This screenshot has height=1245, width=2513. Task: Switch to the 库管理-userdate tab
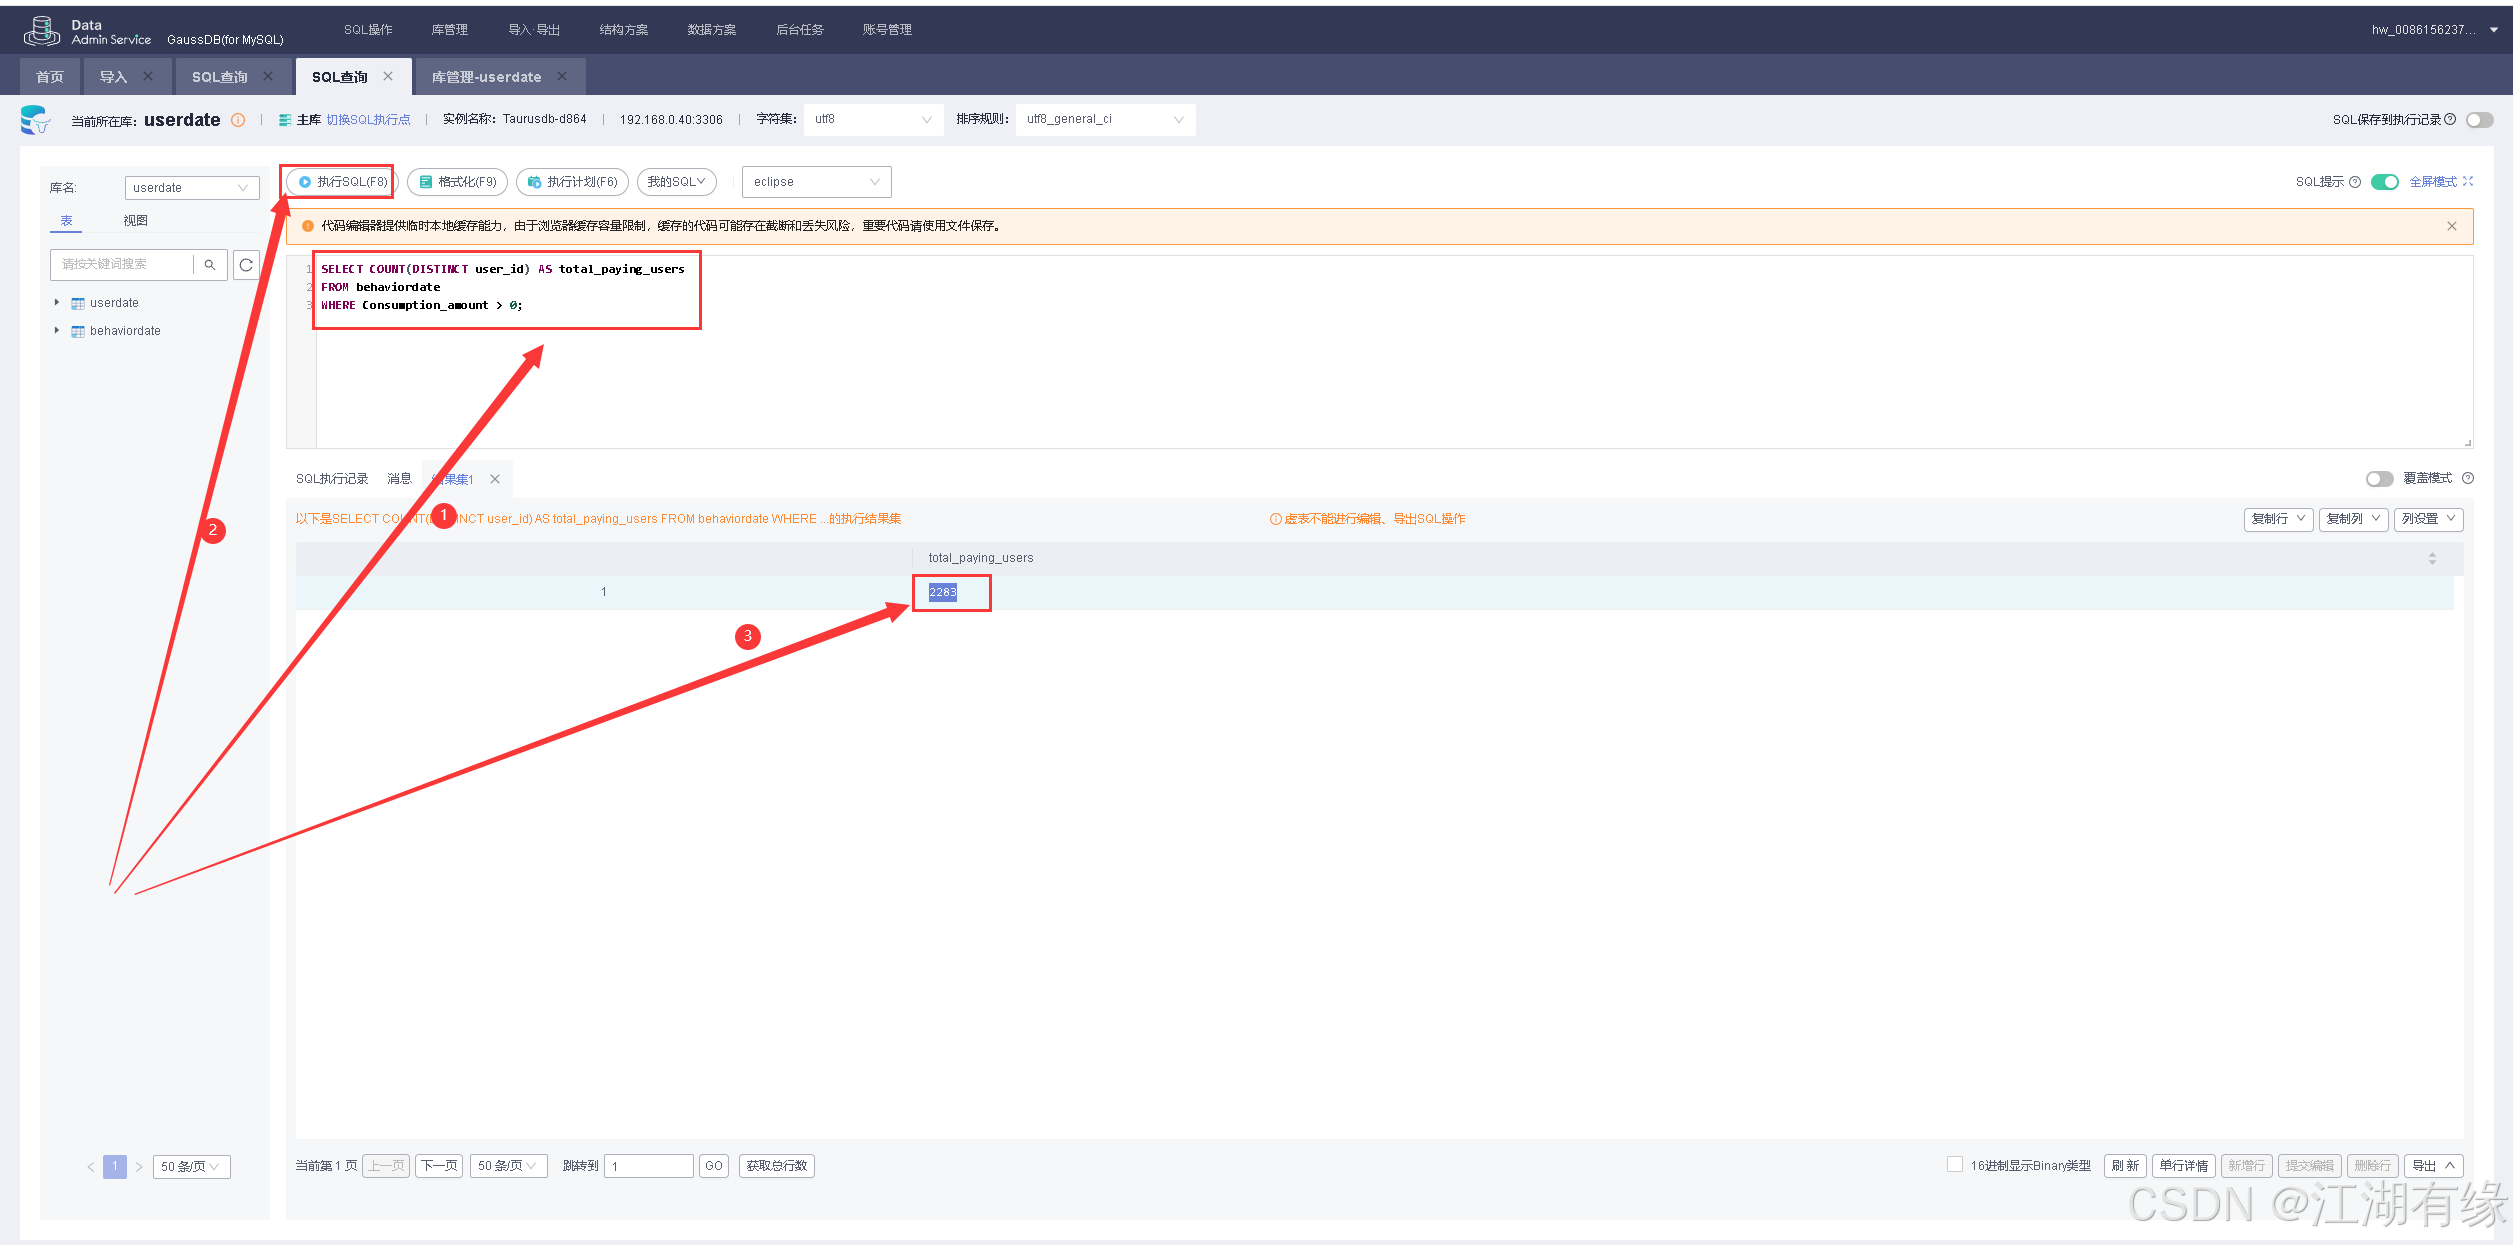tap(486, 77)
